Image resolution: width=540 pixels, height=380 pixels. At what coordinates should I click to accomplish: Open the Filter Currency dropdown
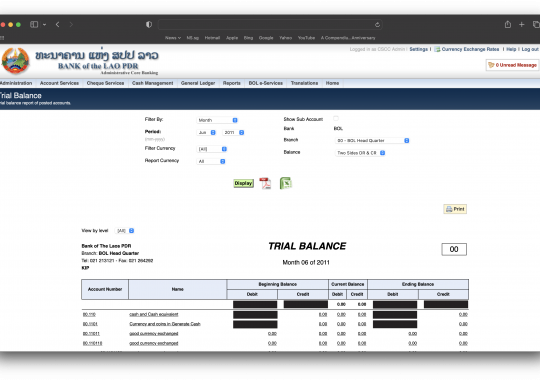(x=212, y=149)
